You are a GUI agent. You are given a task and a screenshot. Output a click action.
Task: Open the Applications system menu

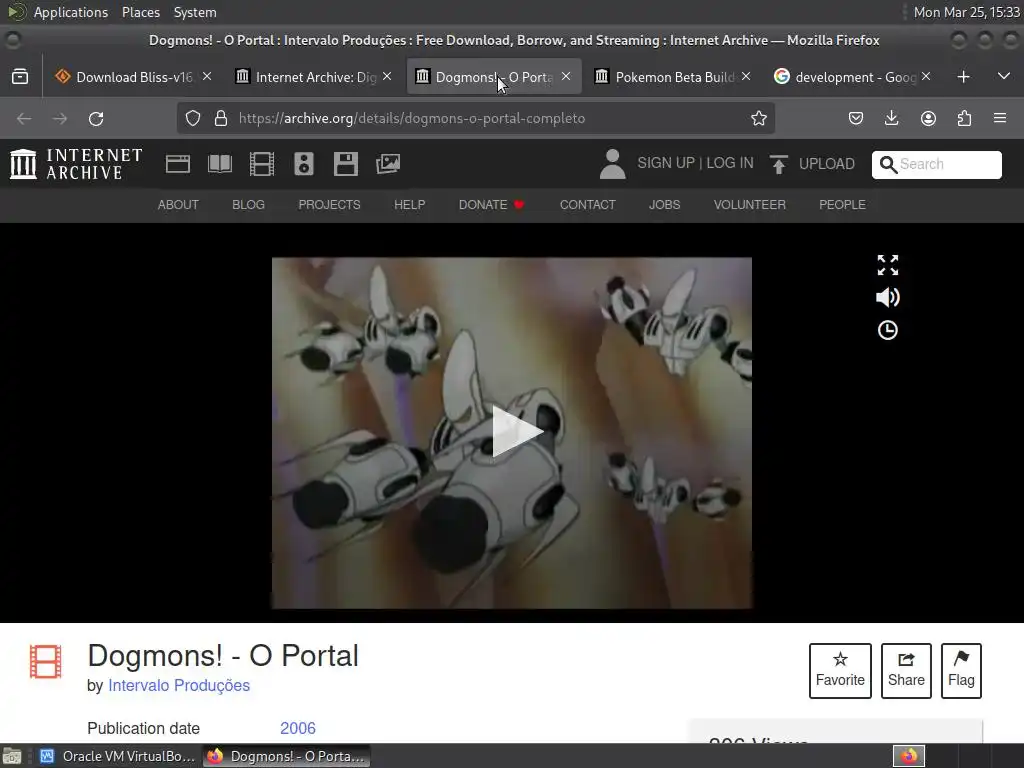click(71, 12)
